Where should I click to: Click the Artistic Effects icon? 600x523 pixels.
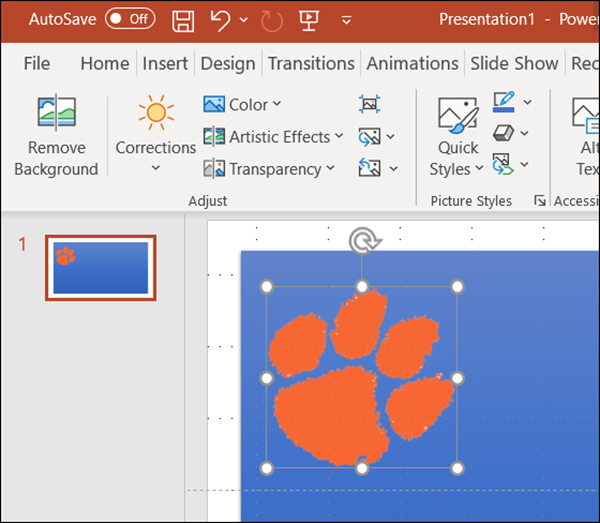pos(214,137)
